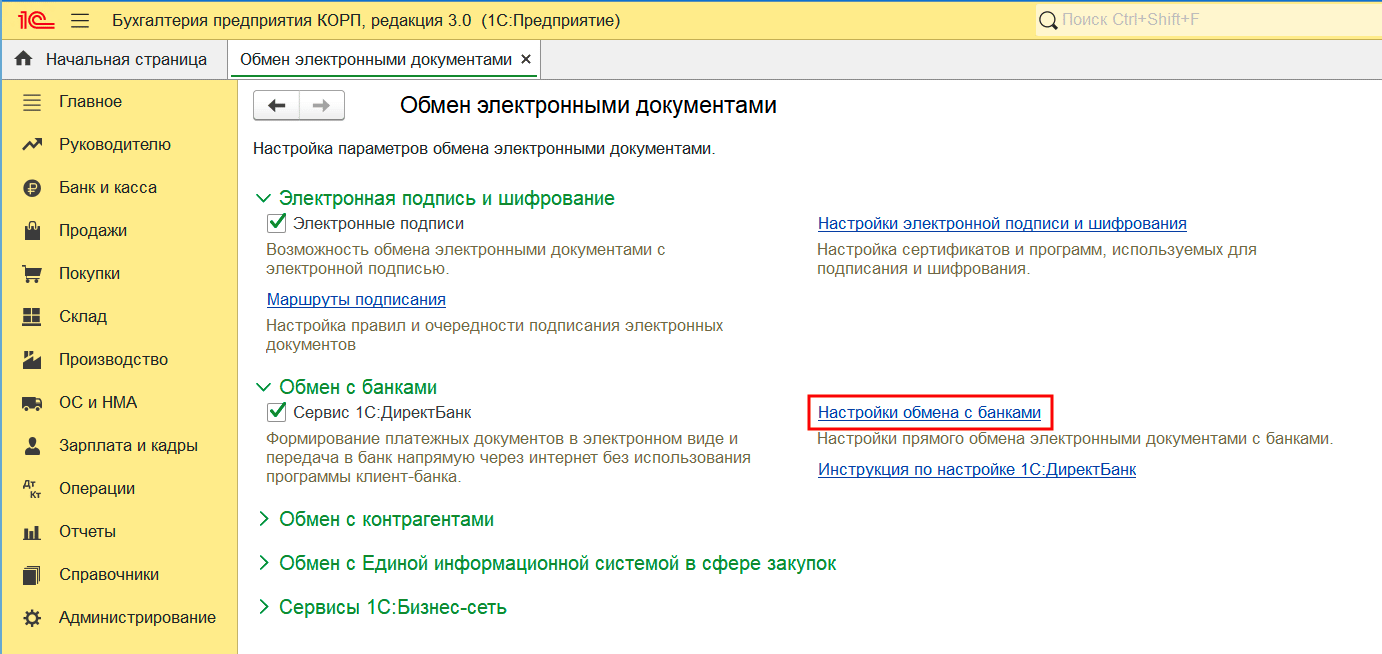
Task: Click the Склад warehouse grid icon
Action: tap(32, 317)
